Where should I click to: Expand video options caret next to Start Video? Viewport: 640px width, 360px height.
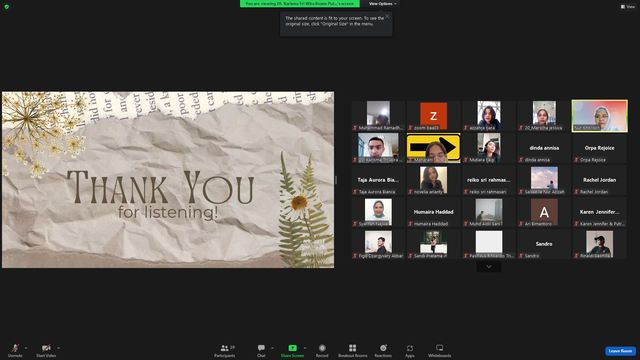[58, 348]
